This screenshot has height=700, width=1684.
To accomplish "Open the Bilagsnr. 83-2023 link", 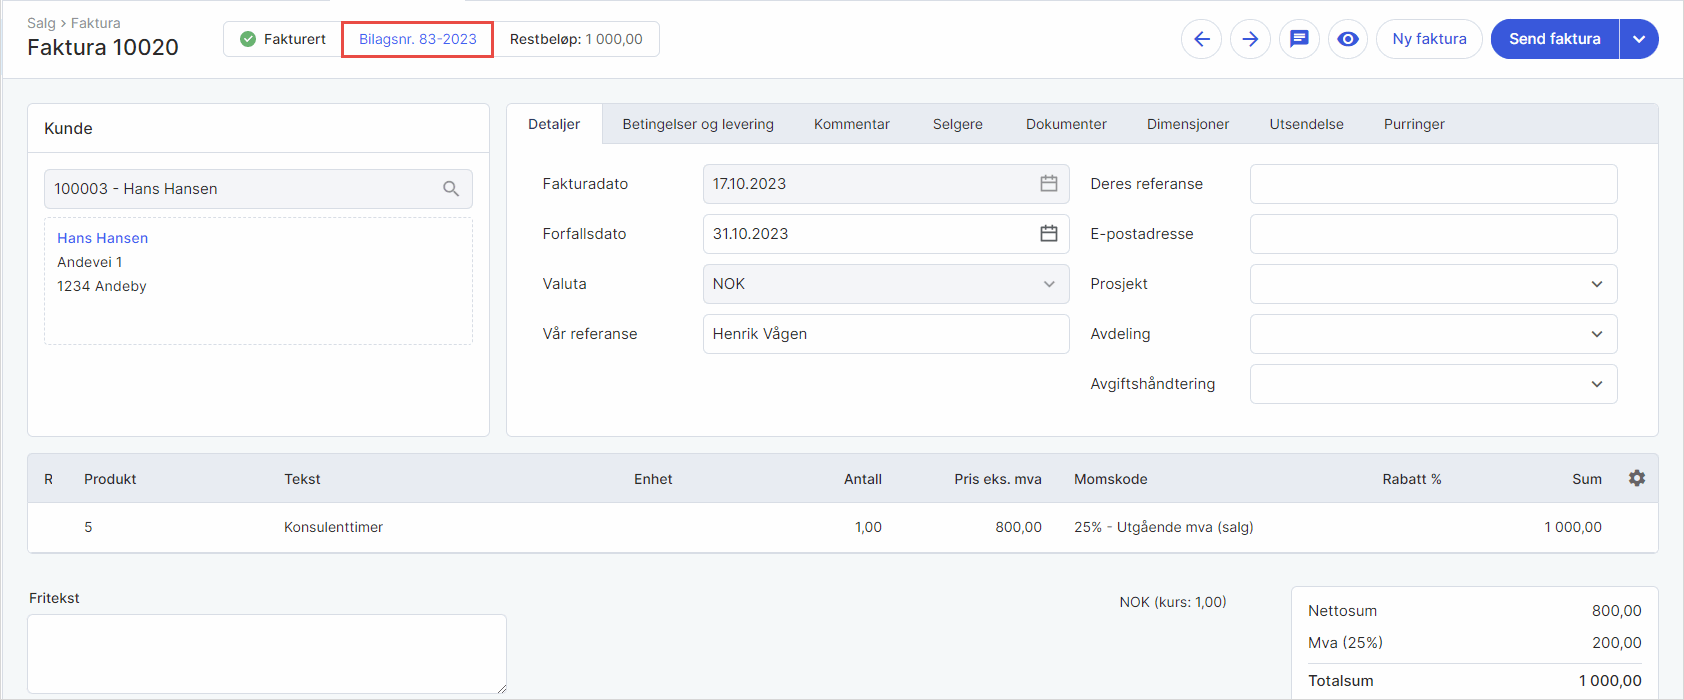I will (x=418, y=39).
